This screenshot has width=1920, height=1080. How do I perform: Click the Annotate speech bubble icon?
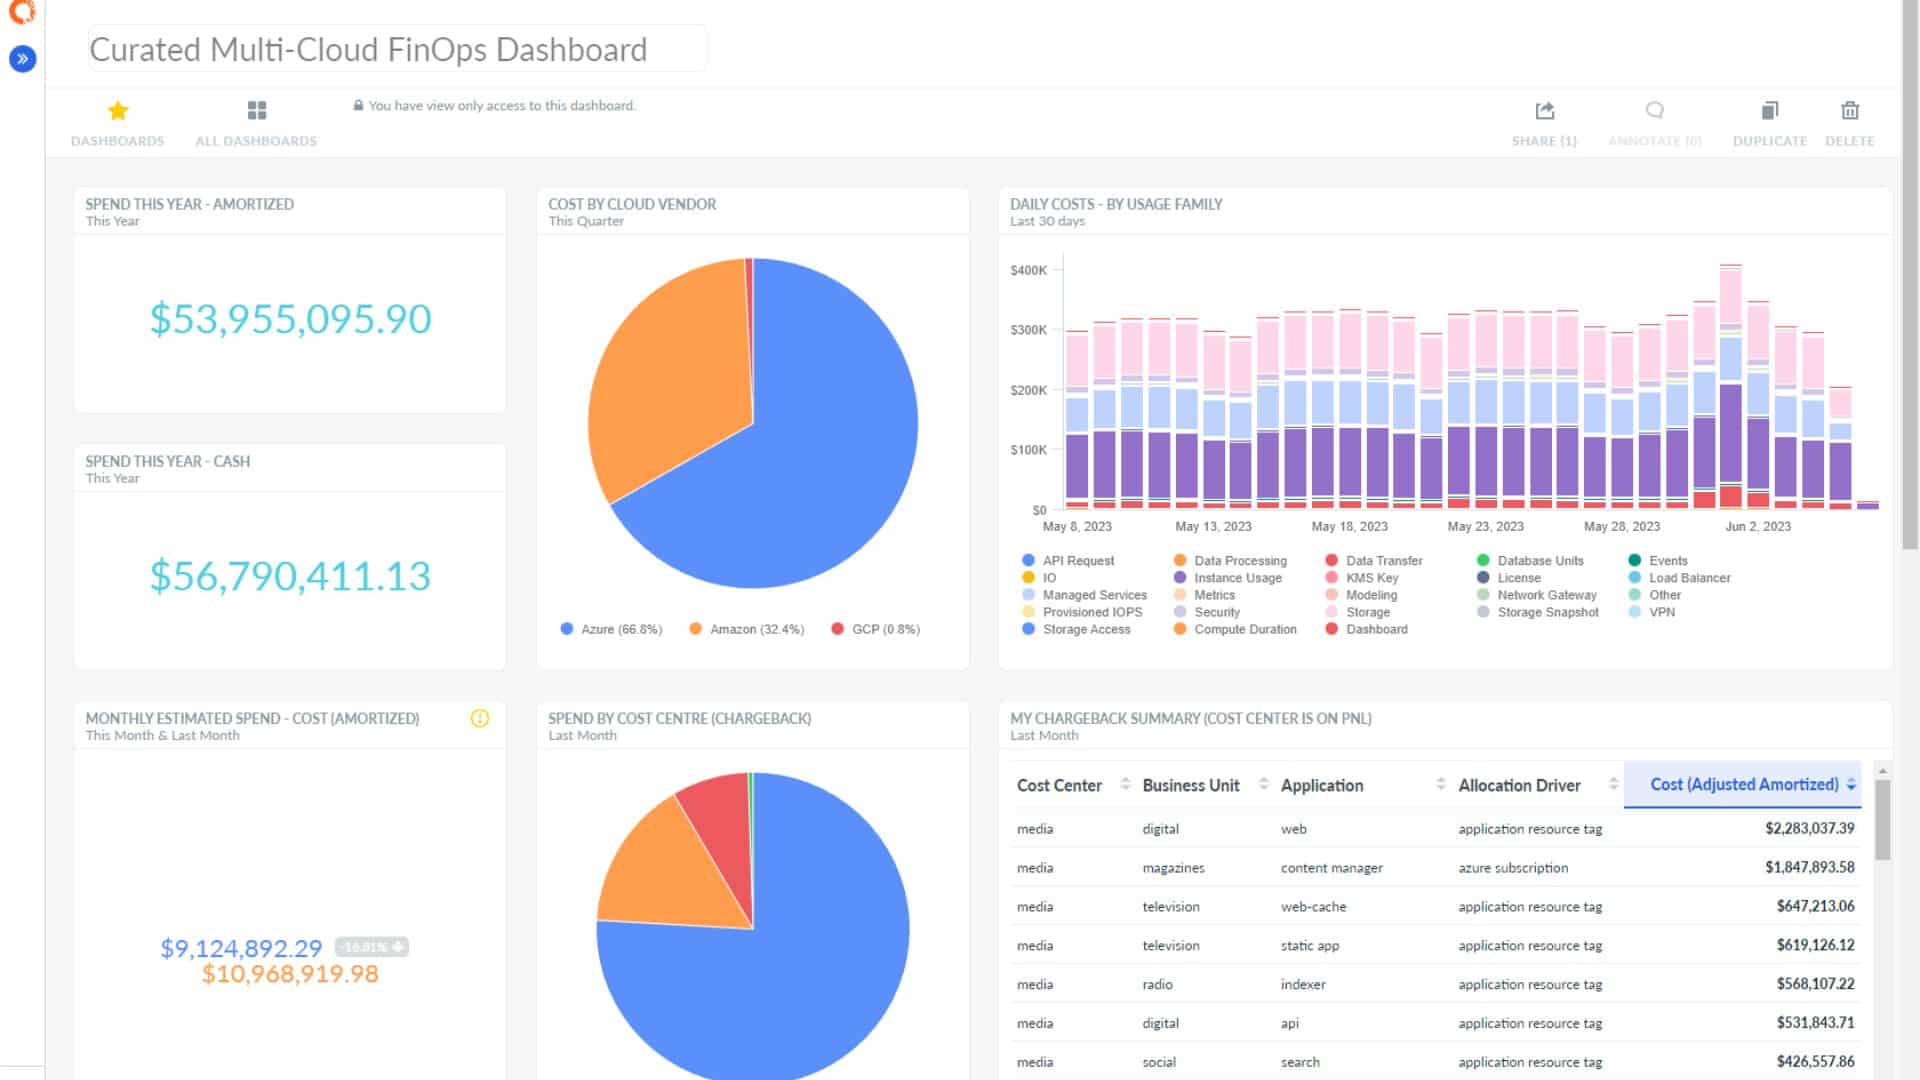coord(1654,111)
